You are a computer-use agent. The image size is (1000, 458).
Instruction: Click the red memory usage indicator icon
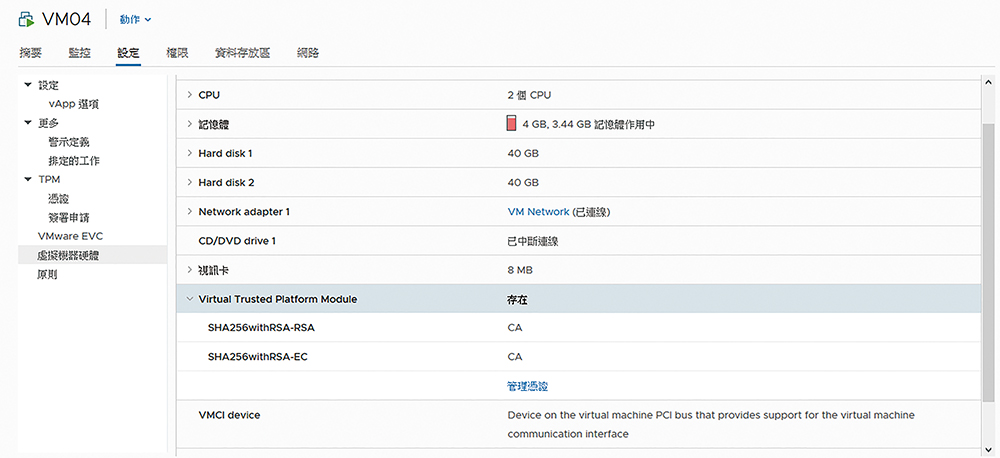pos(511,124)
